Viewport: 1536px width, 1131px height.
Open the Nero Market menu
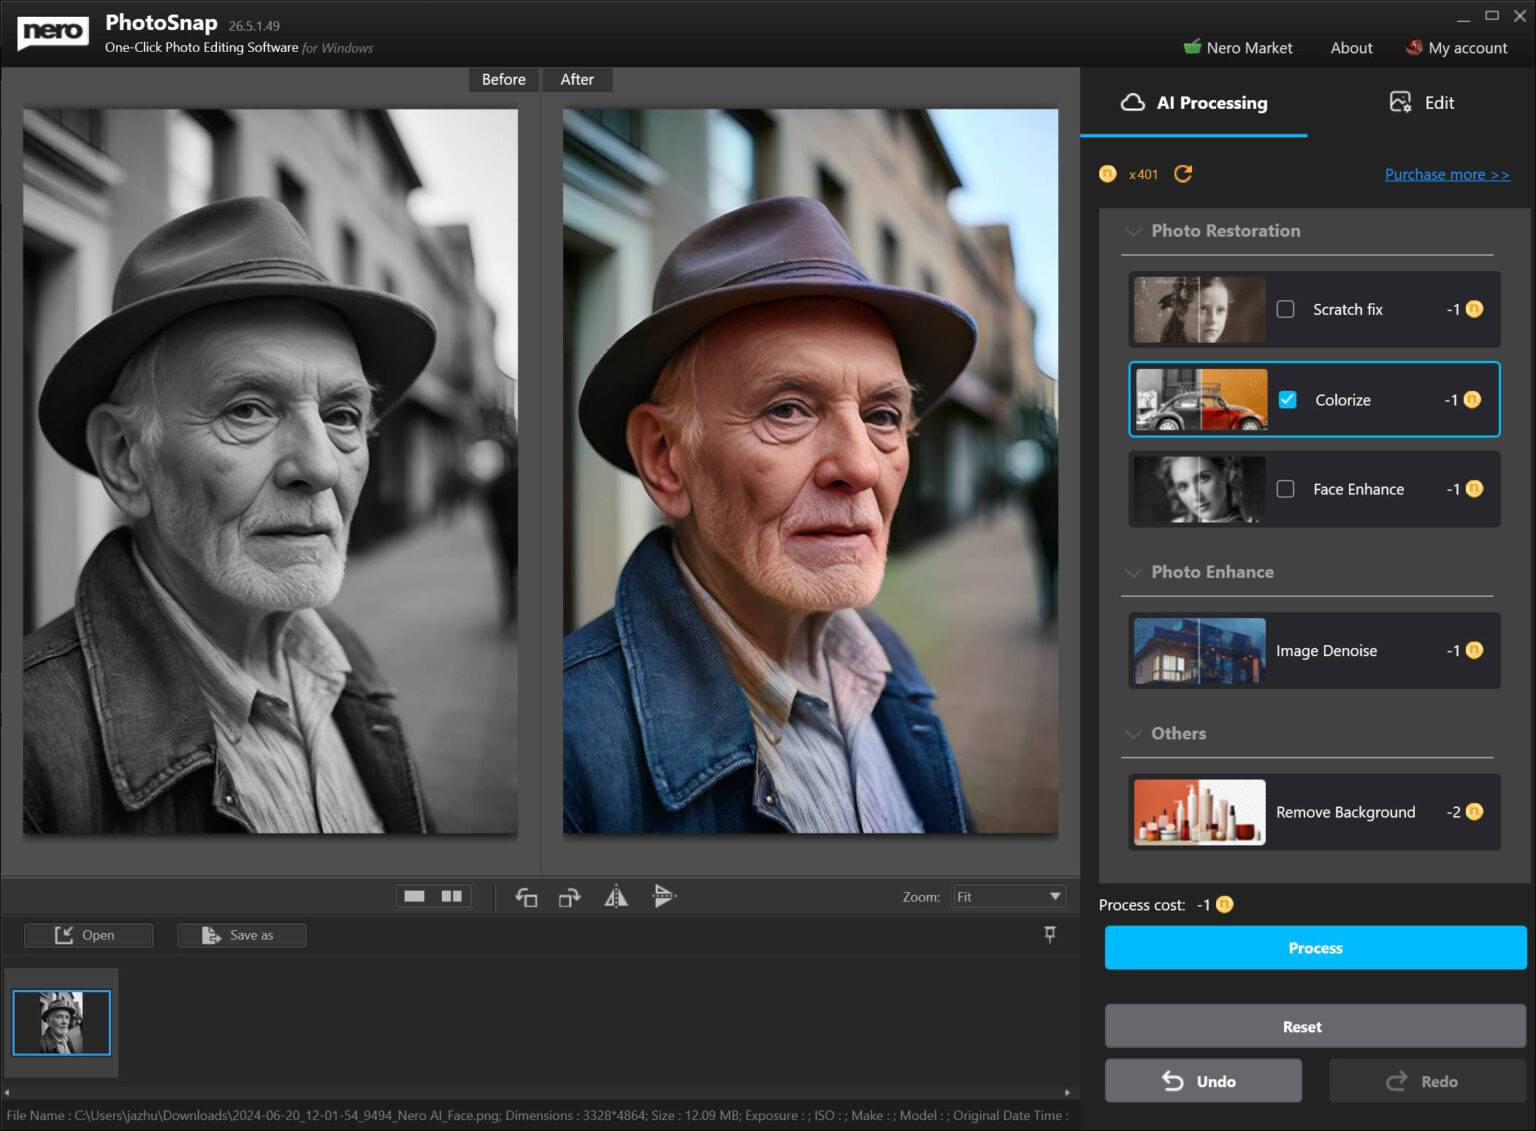click(1239, 47)
